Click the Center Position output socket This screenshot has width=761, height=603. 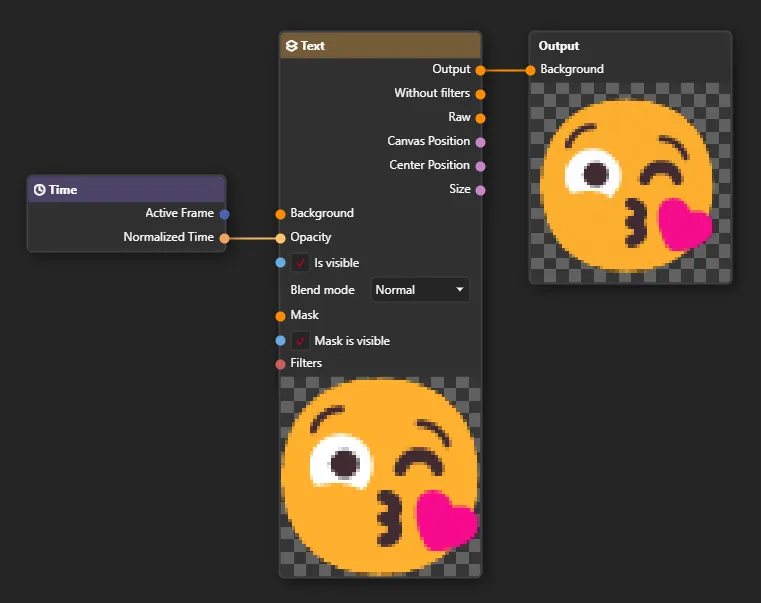click(x=480, y=166)
